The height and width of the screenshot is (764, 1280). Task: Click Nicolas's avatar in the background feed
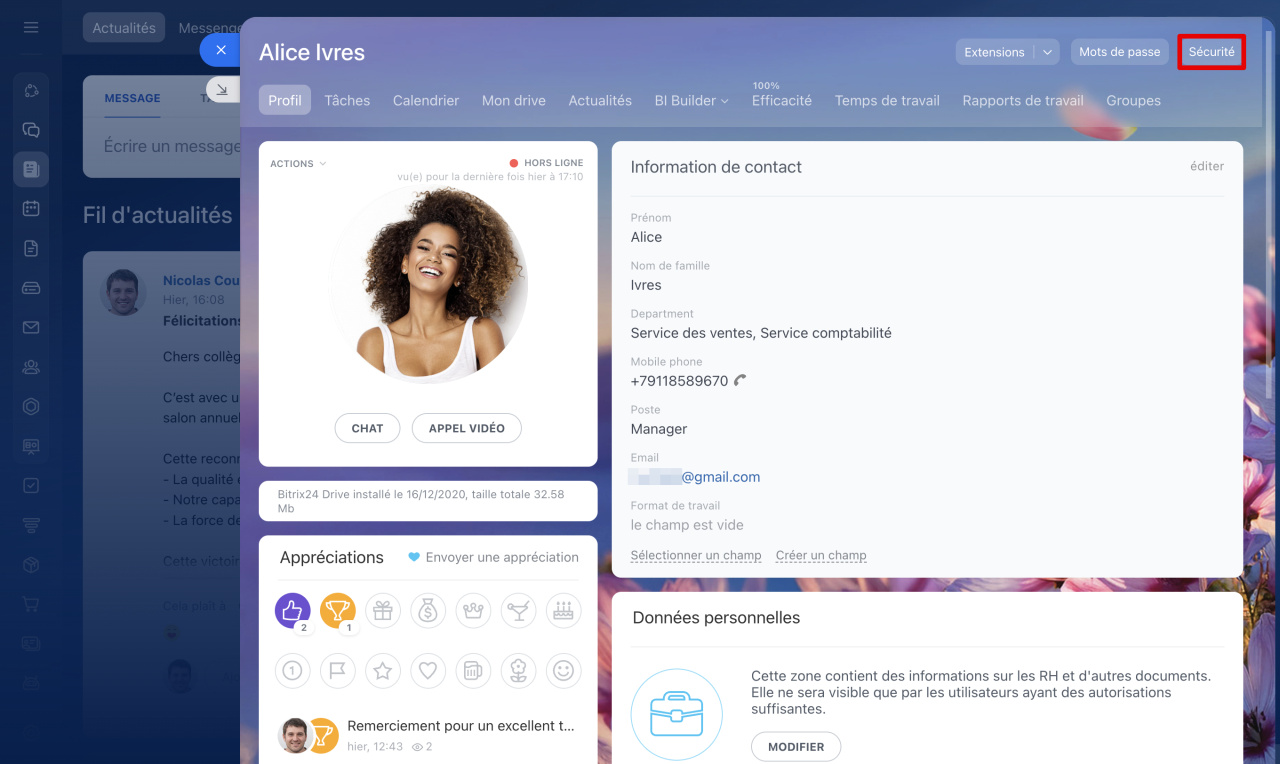(x=124, y=293)
